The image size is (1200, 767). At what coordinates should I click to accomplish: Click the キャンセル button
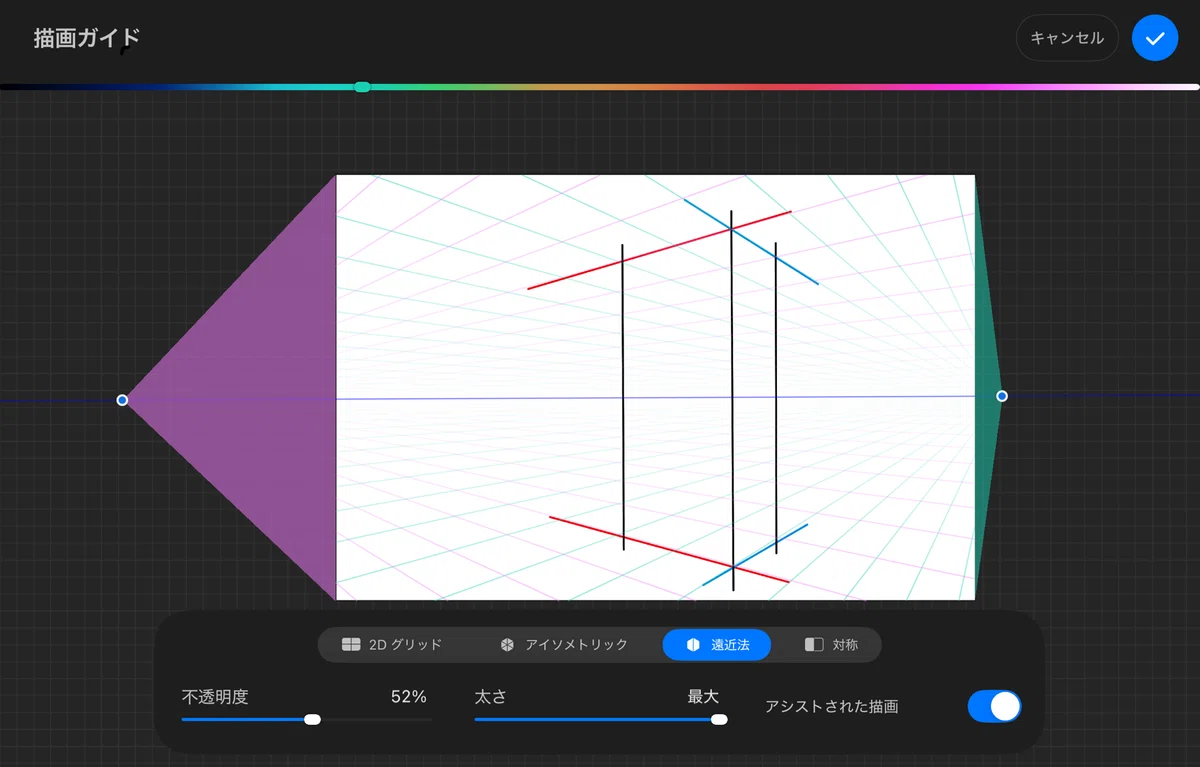1067,38
